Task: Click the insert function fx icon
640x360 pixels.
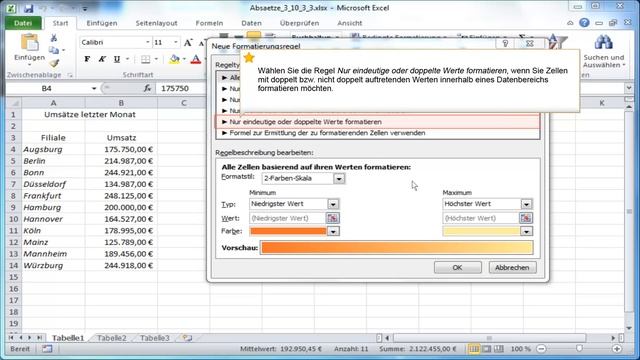Action: pos(147,88)
